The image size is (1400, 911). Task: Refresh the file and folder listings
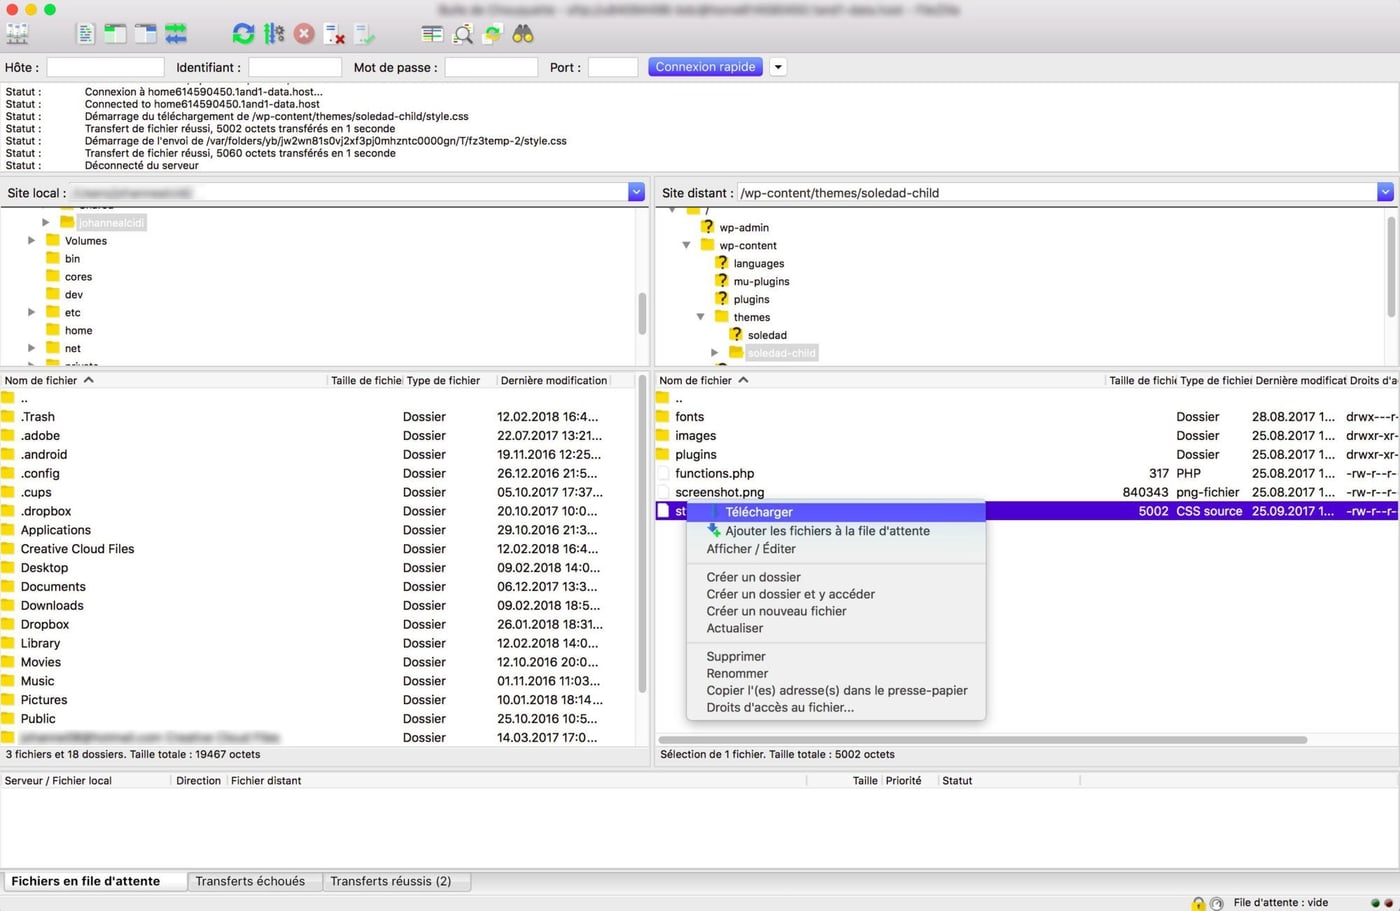243,33
